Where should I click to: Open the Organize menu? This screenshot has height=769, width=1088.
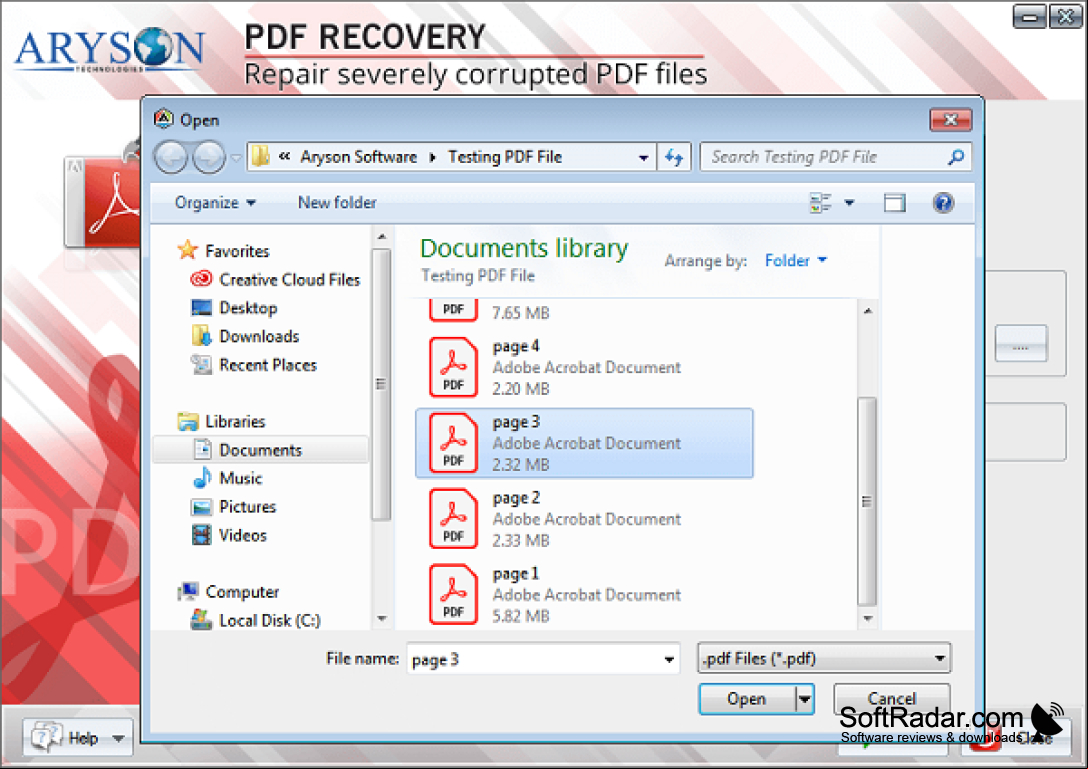215,203
